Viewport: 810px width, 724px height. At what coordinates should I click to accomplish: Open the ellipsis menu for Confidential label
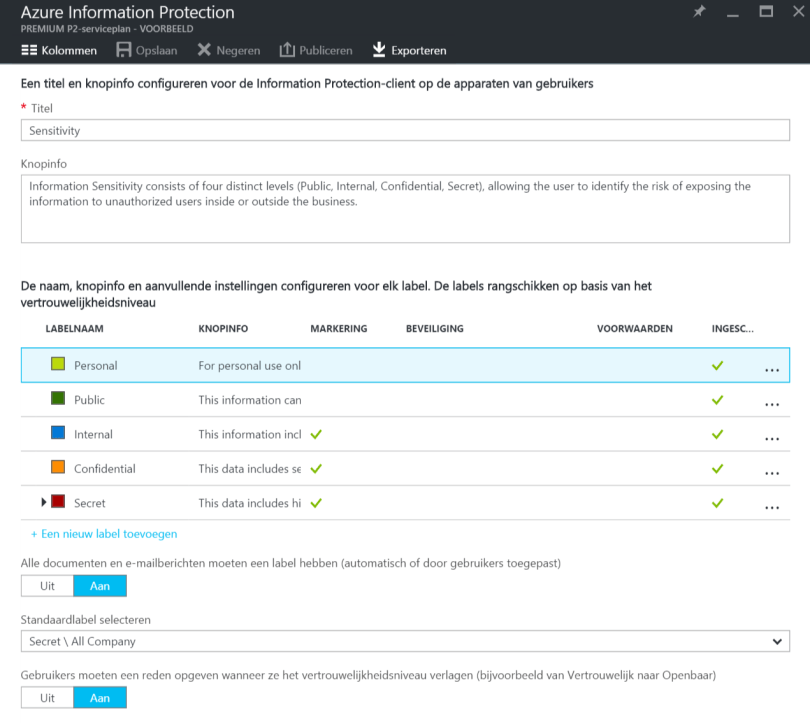coord(771,472)
